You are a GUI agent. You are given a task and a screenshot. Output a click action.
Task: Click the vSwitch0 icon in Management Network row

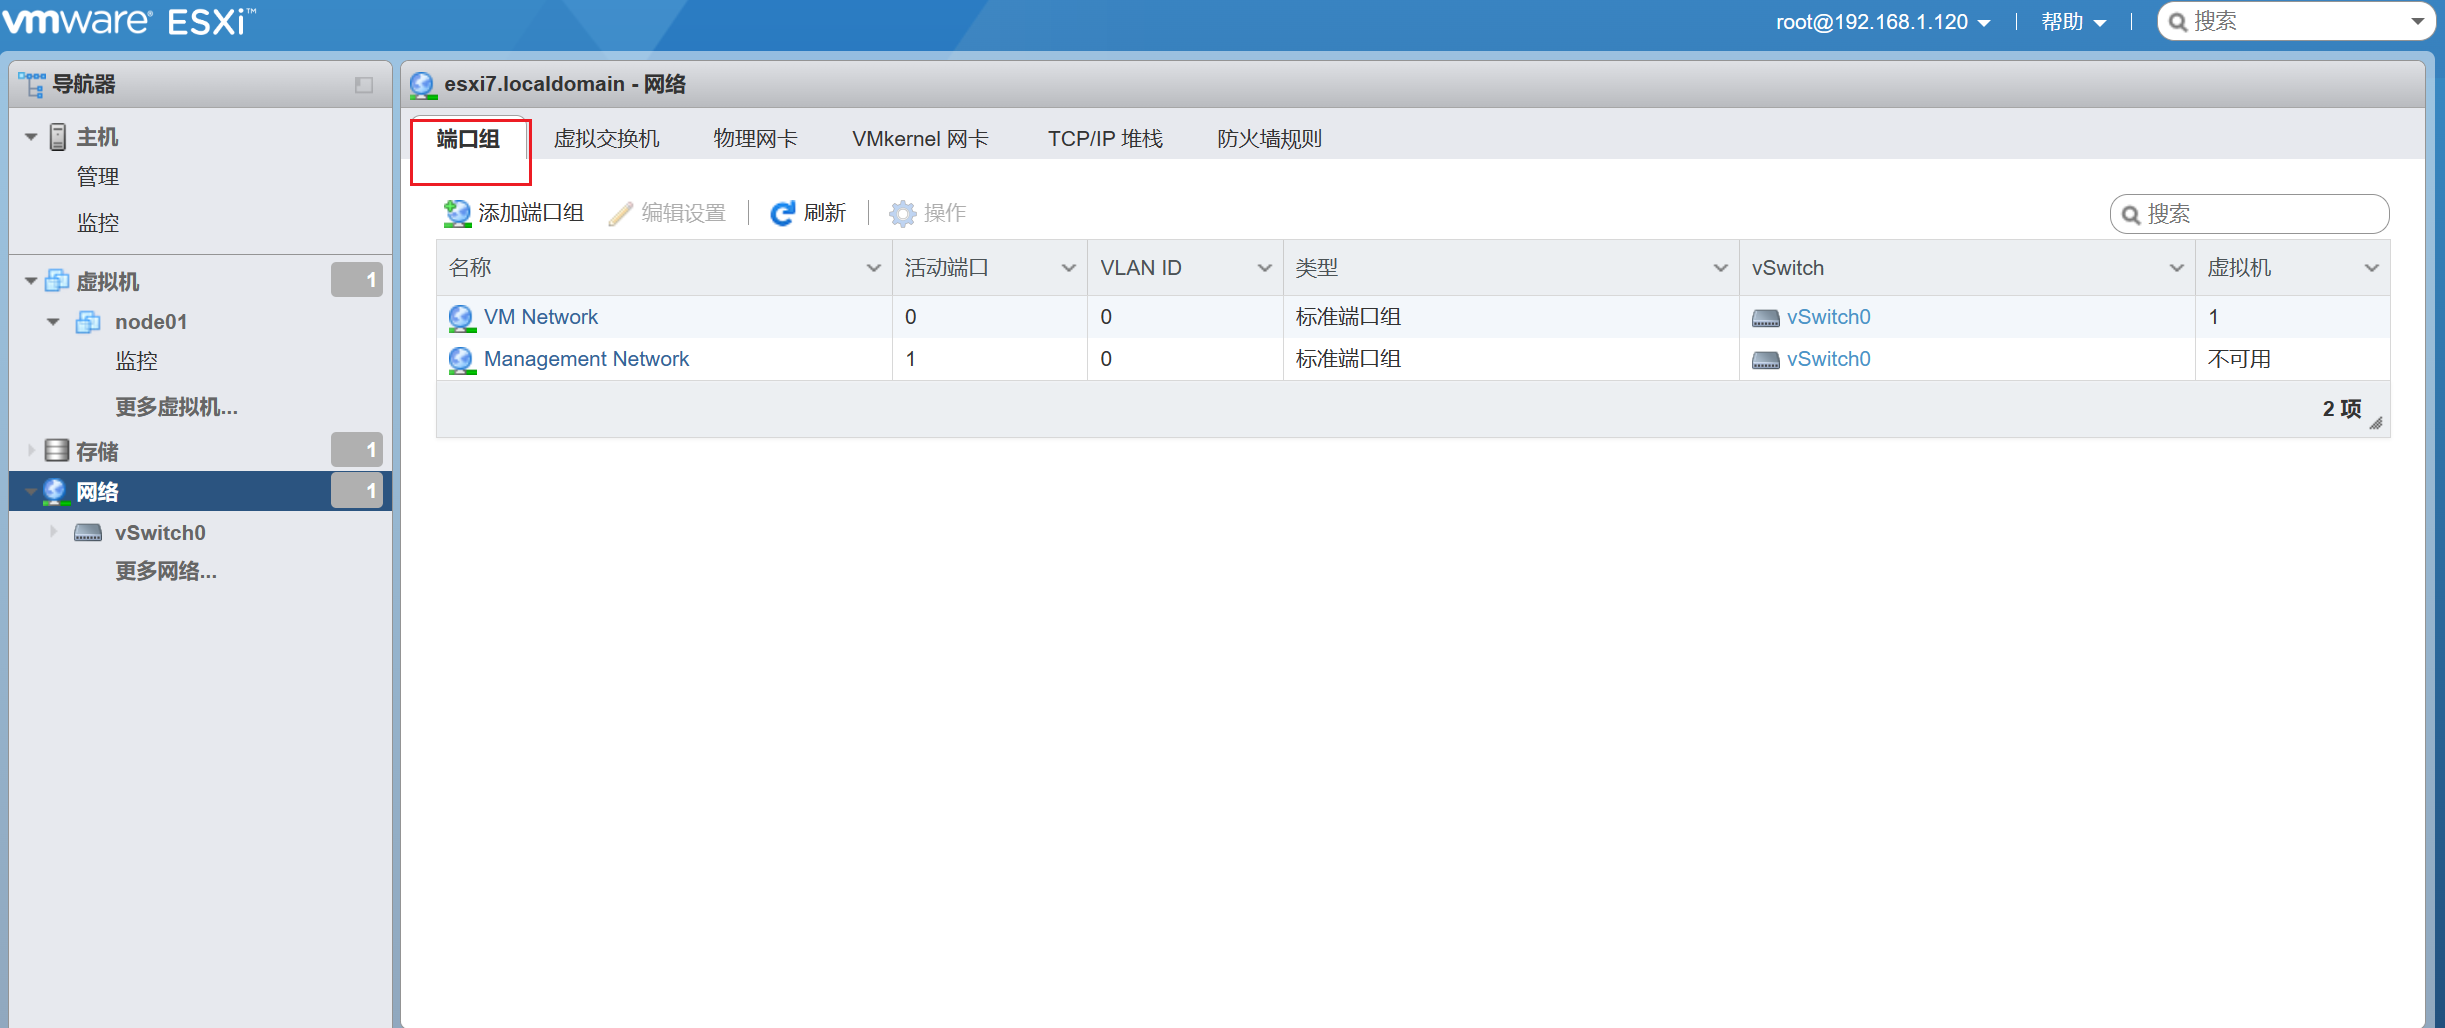pos(1766,360)
